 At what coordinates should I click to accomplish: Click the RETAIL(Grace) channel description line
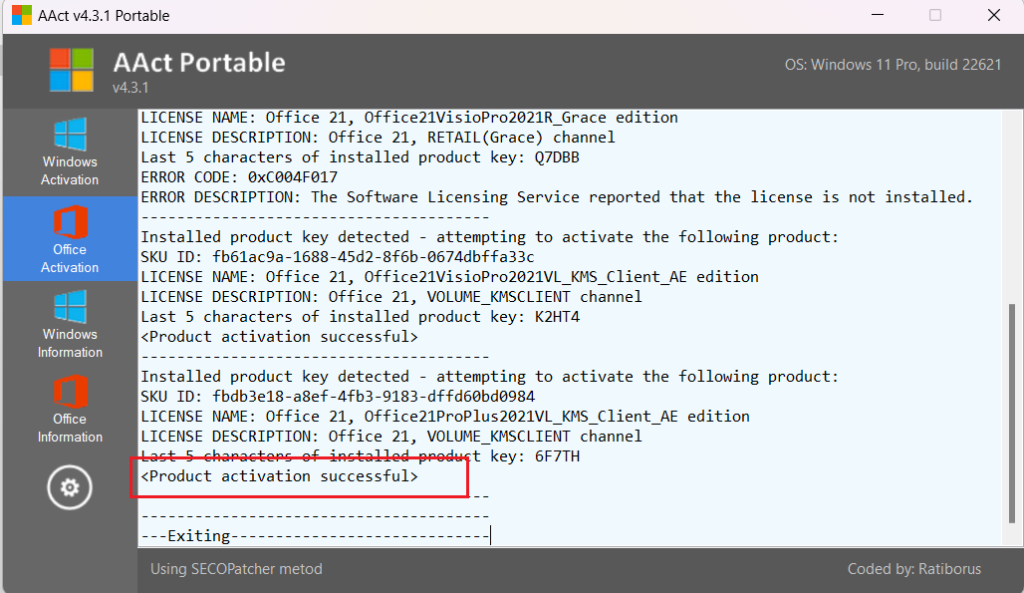(378, 138)
